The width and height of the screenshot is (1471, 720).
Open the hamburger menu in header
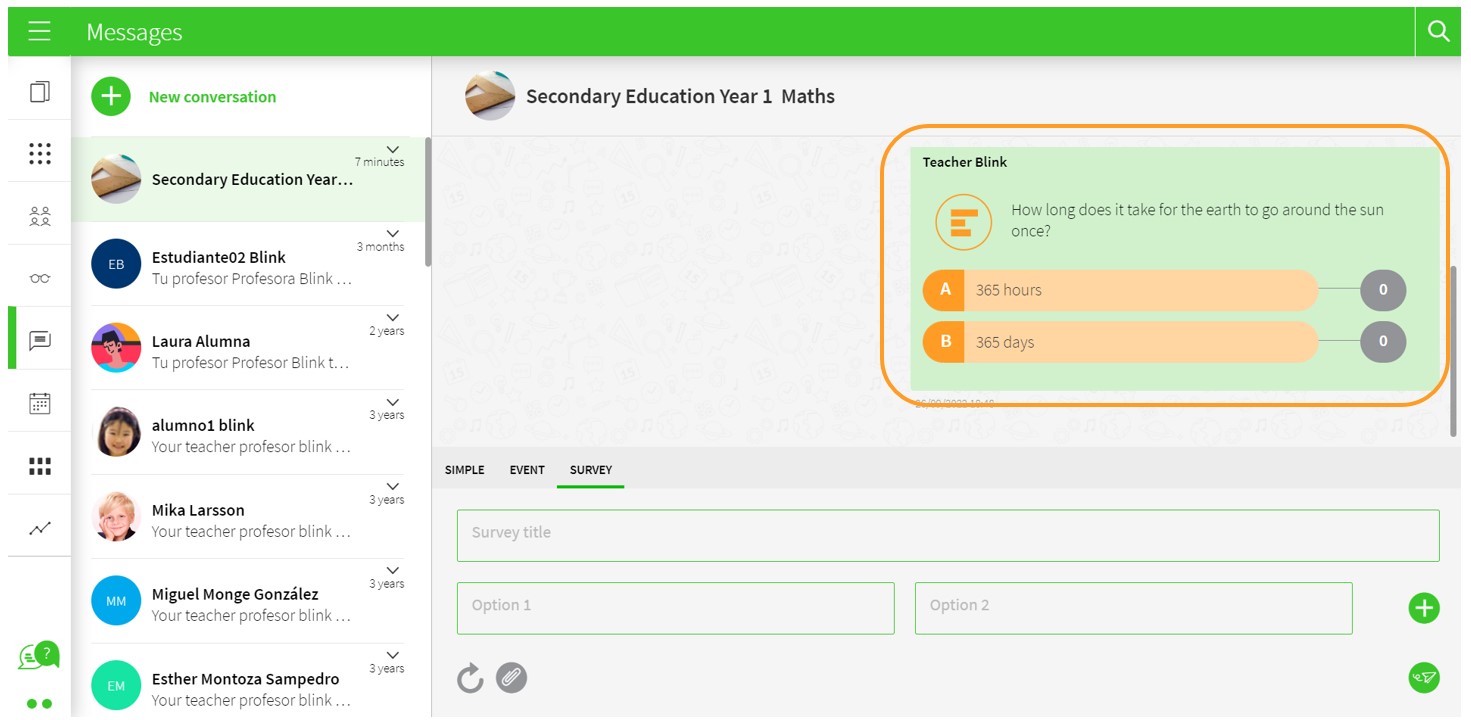click(x=39, y=32)
